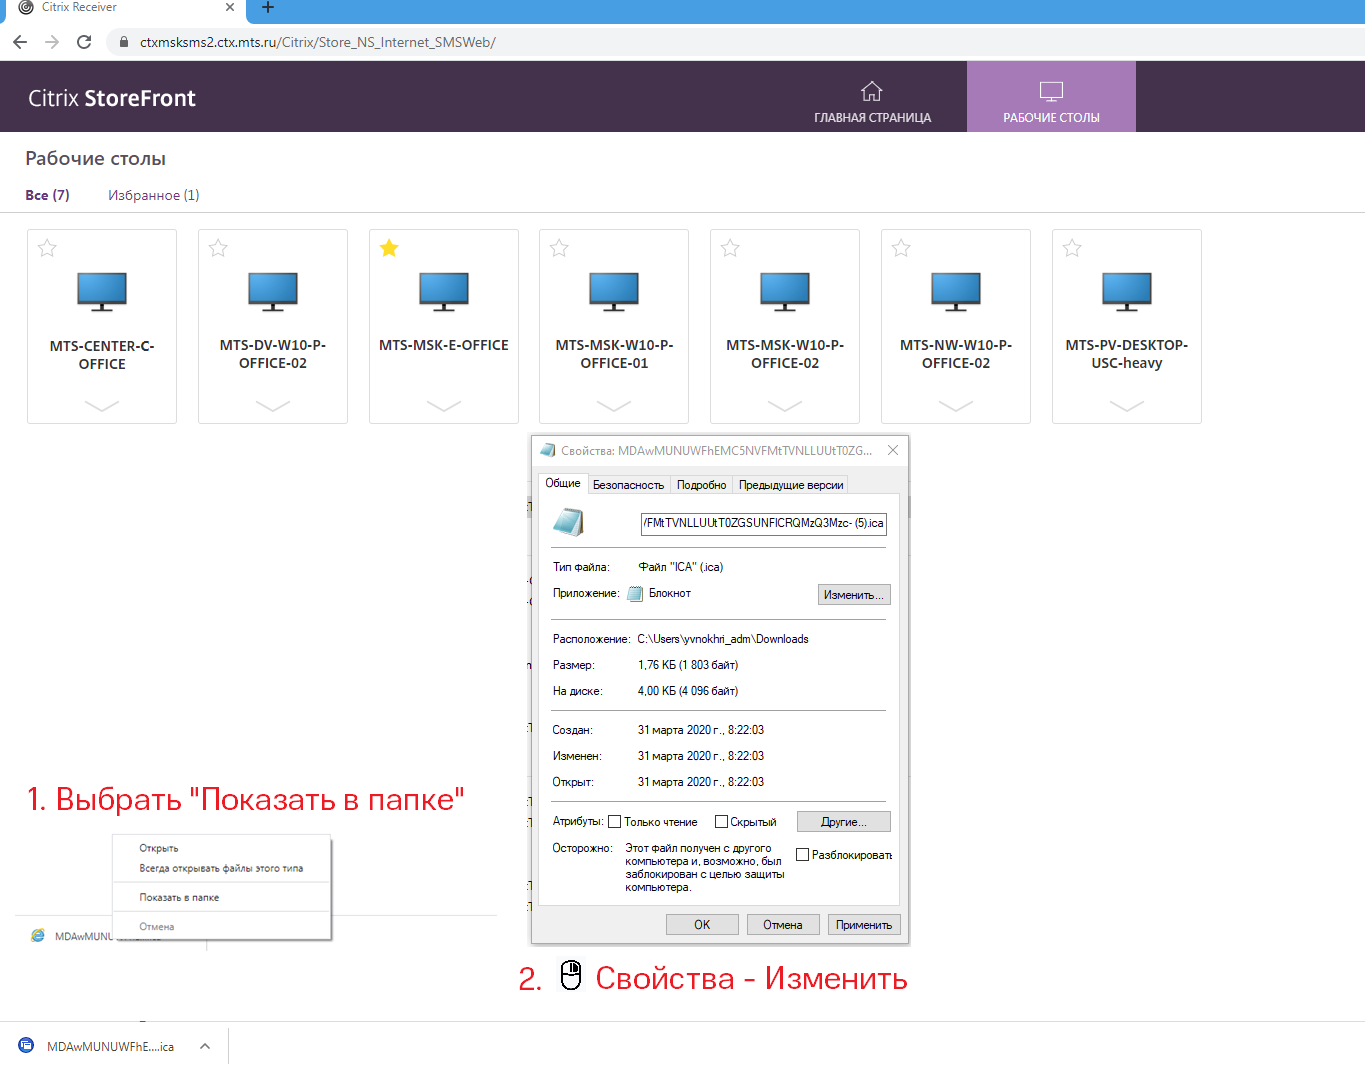Close the Citrix Receiver browser tab
1365x1070 pixels.
(230, 7)
